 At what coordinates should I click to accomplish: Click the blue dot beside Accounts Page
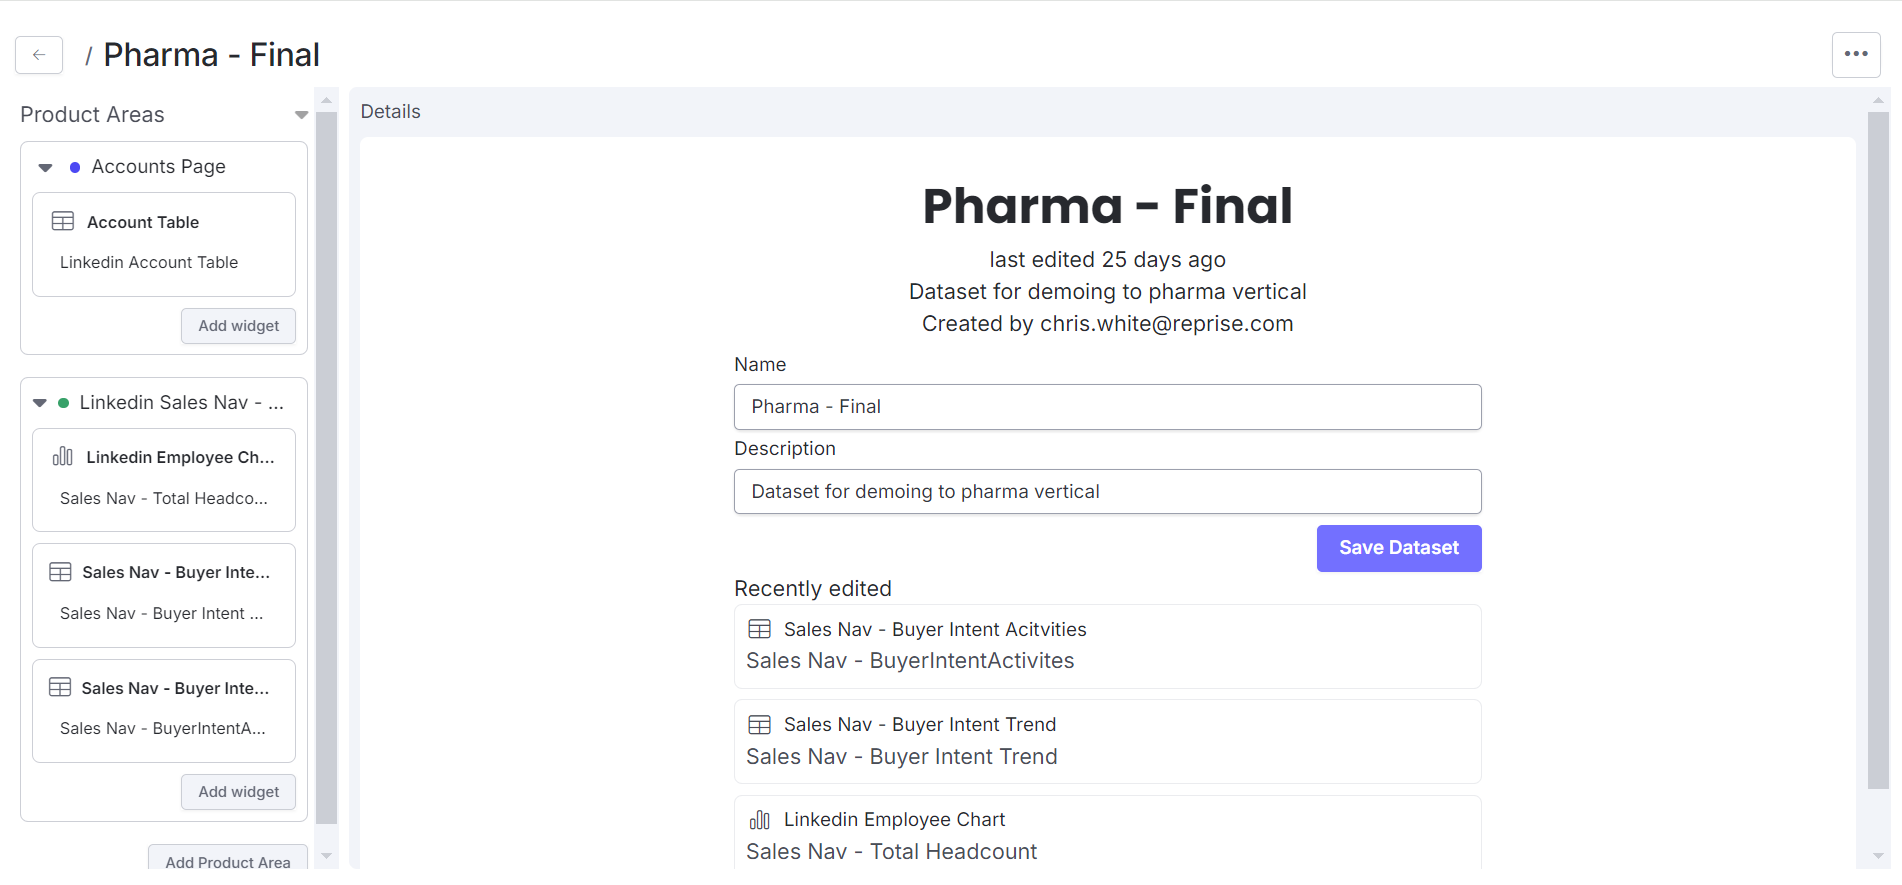75,167
